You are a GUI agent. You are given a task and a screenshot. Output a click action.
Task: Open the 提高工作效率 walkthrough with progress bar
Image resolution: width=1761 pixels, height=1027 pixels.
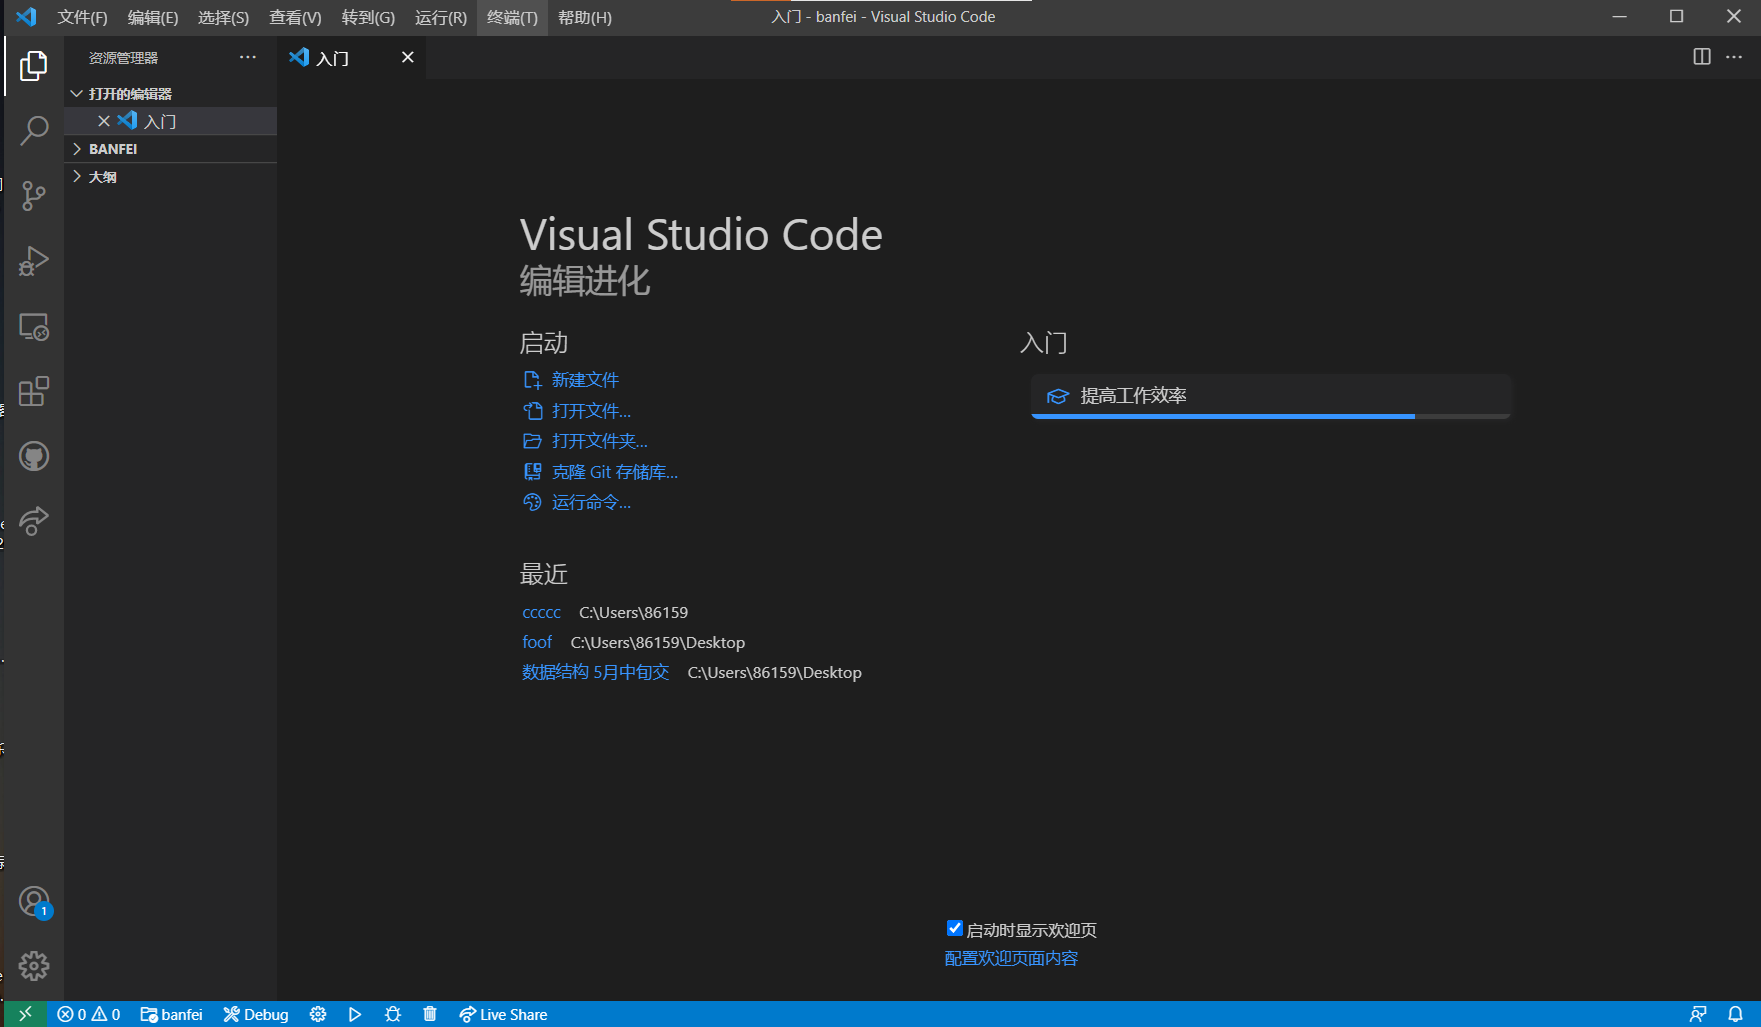pyautogui.click(x=1270, y=396)
